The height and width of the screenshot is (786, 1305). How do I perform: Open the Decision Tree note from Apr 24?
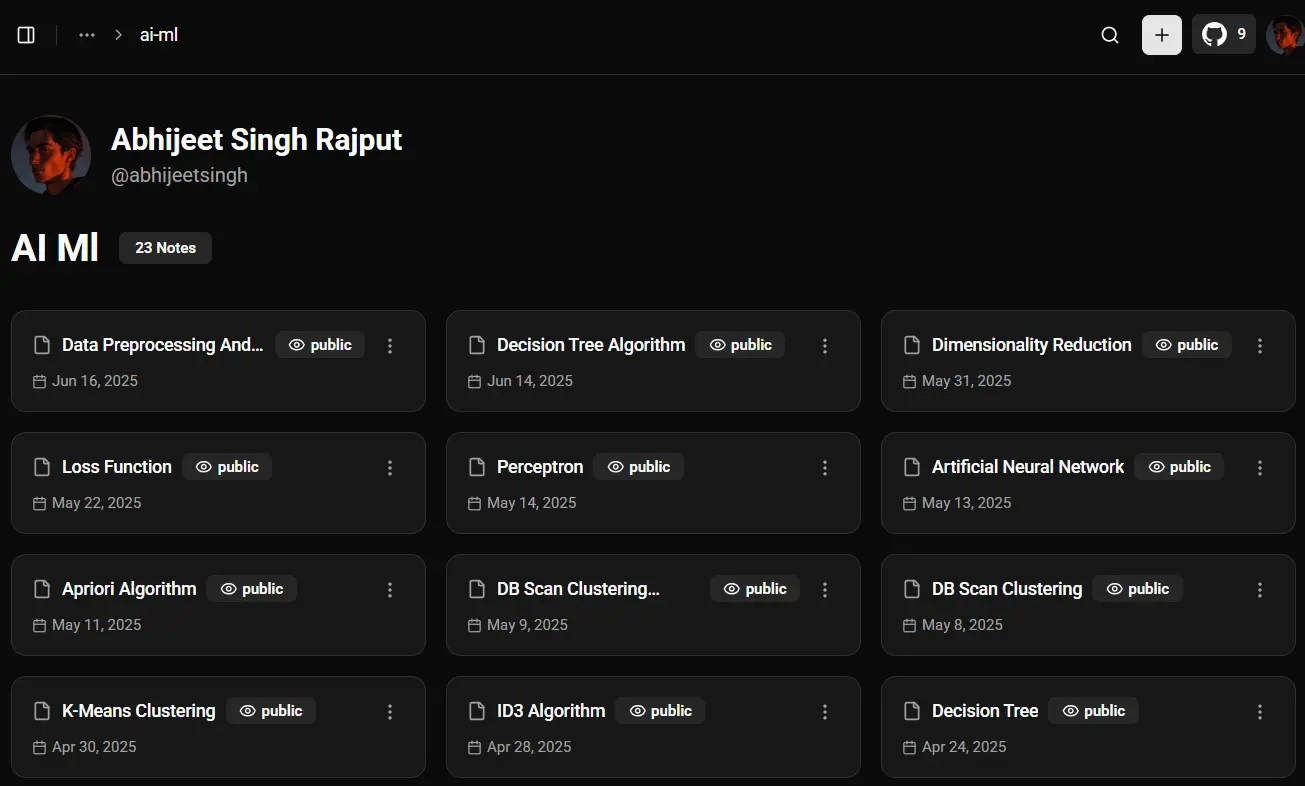click(985, 711)
